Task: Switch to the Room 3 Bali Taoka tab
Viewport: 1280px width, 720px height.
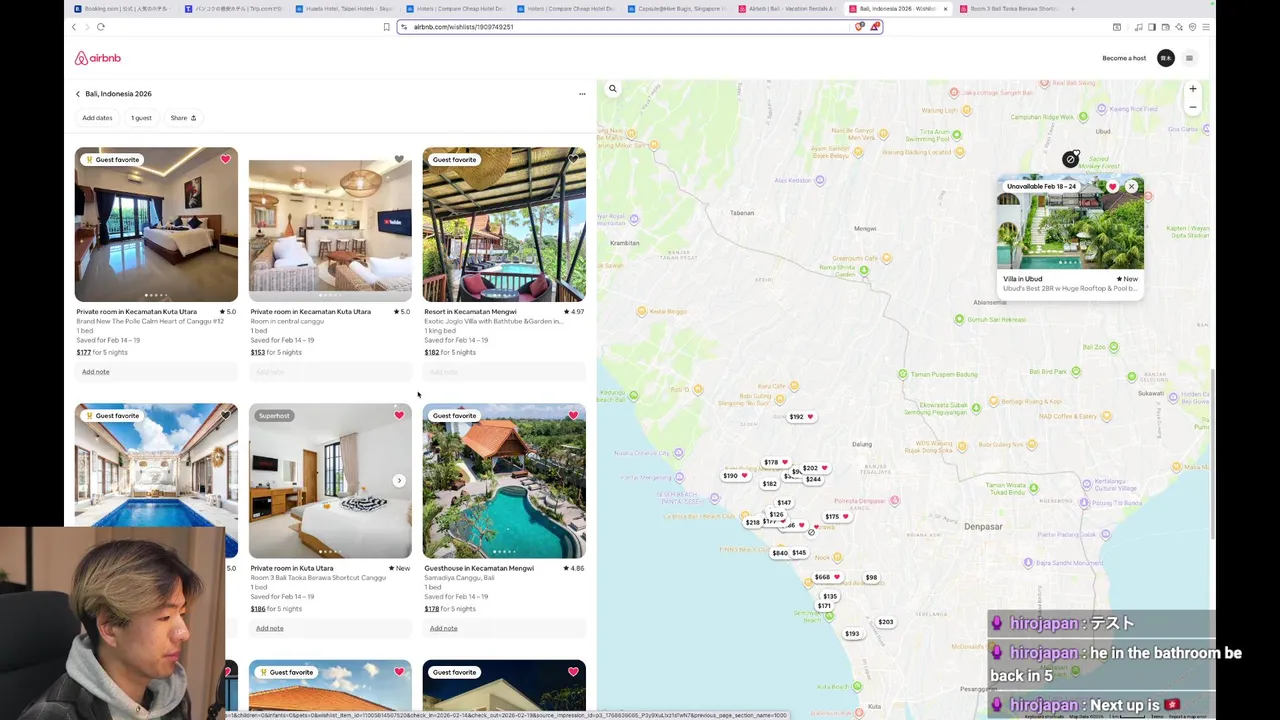Action: click(x=1010, y=9)
